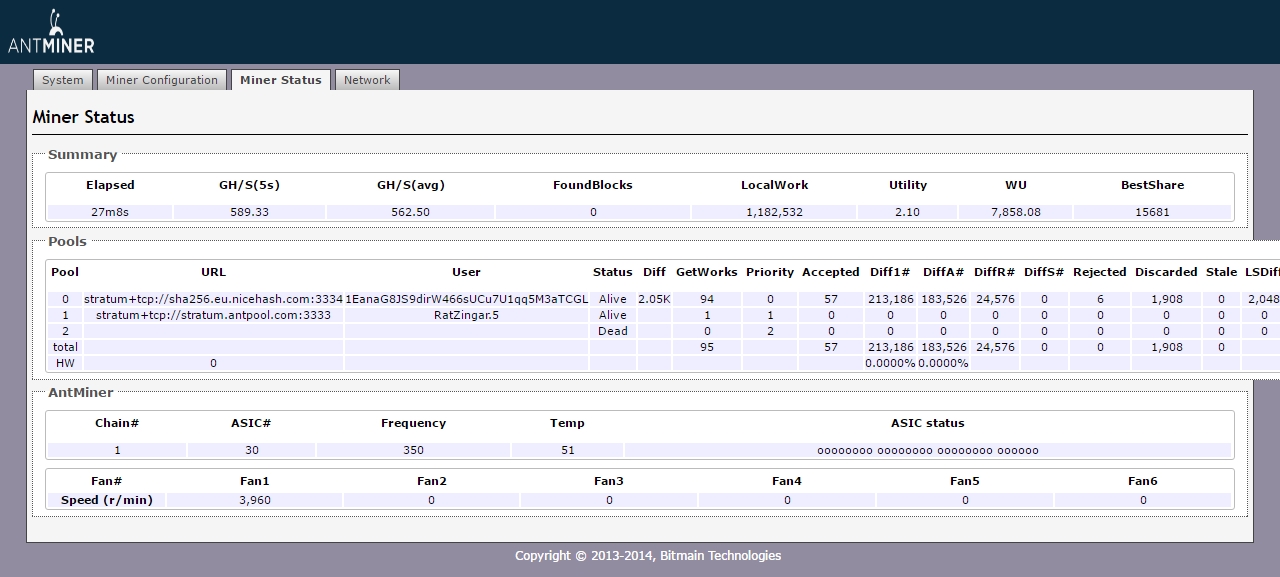1280x577 pixels.
Task: Click the Accepted column header
Action: point(830,272)
